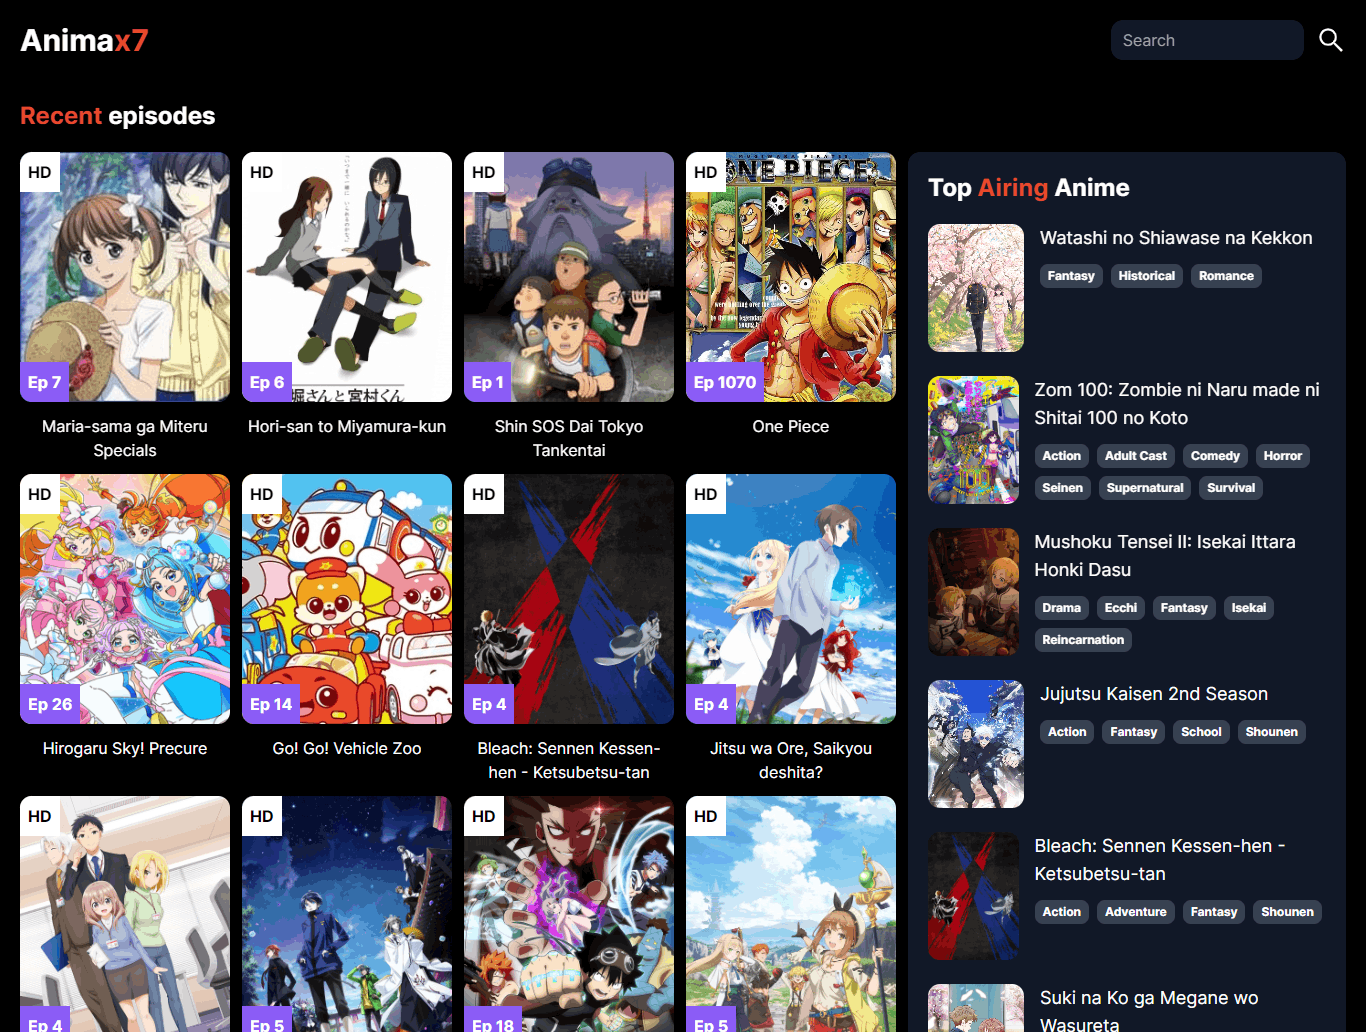Open Jujutsu Kaisen 2nd Season from Top Airing
The image size is (1366, 1032).
1154,693
